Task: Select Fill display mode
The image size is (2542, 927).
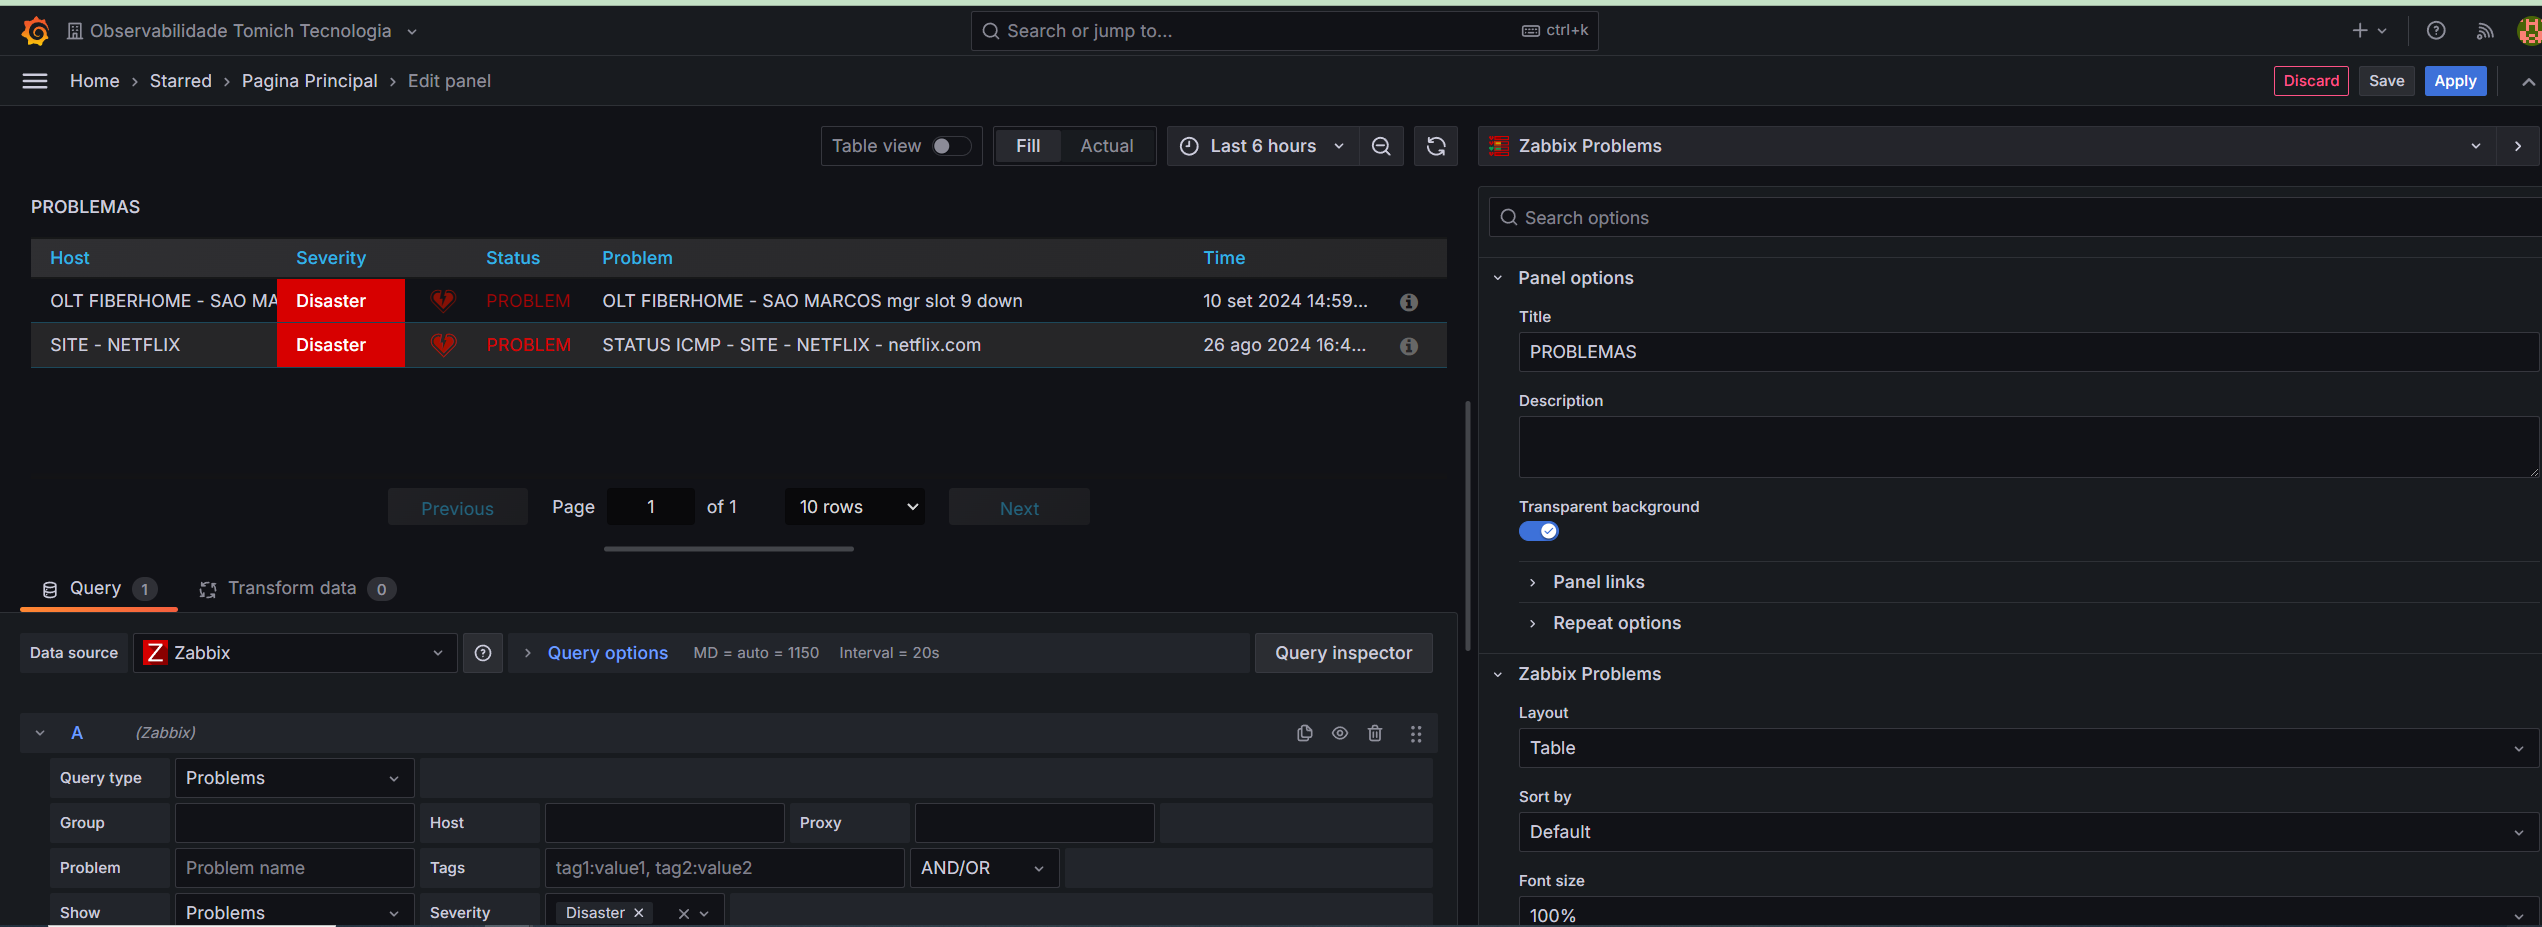Action: 1028,146
